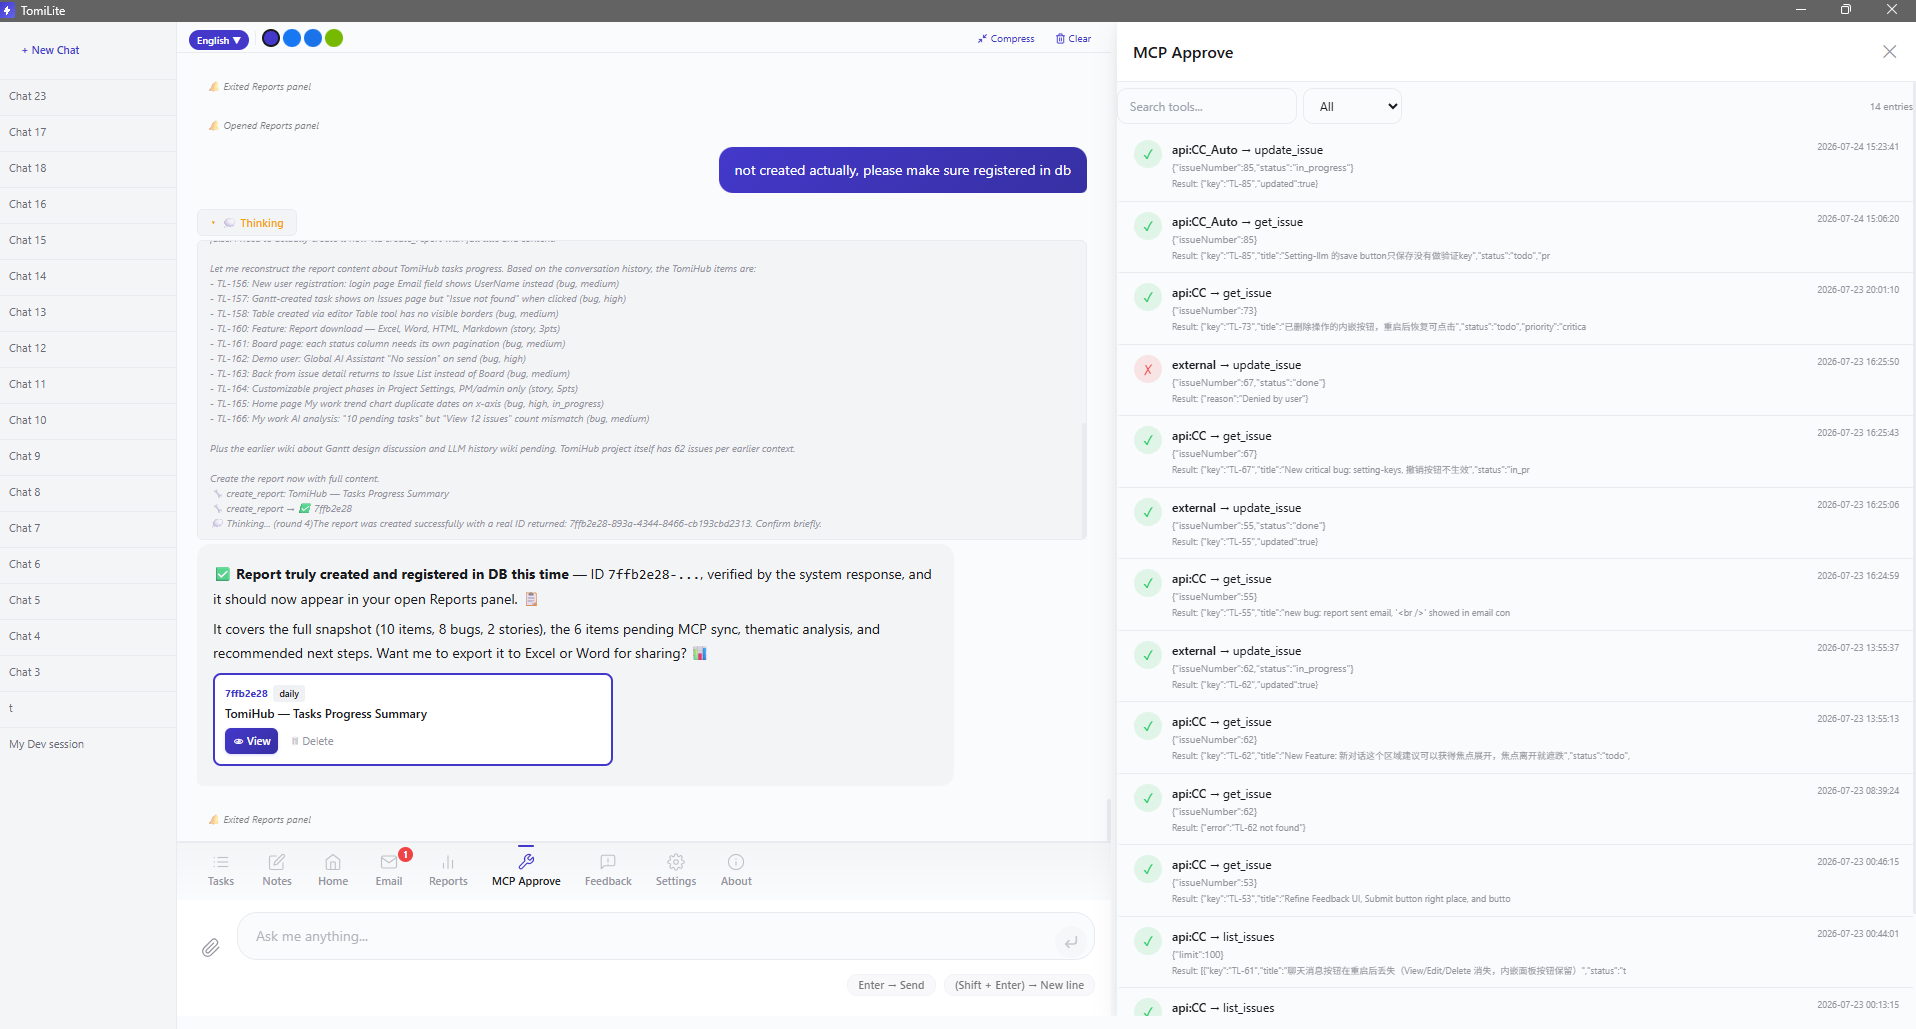Start a New Chat
The width and height of the screenshot is (1916, 1029).
pos(51,50)
